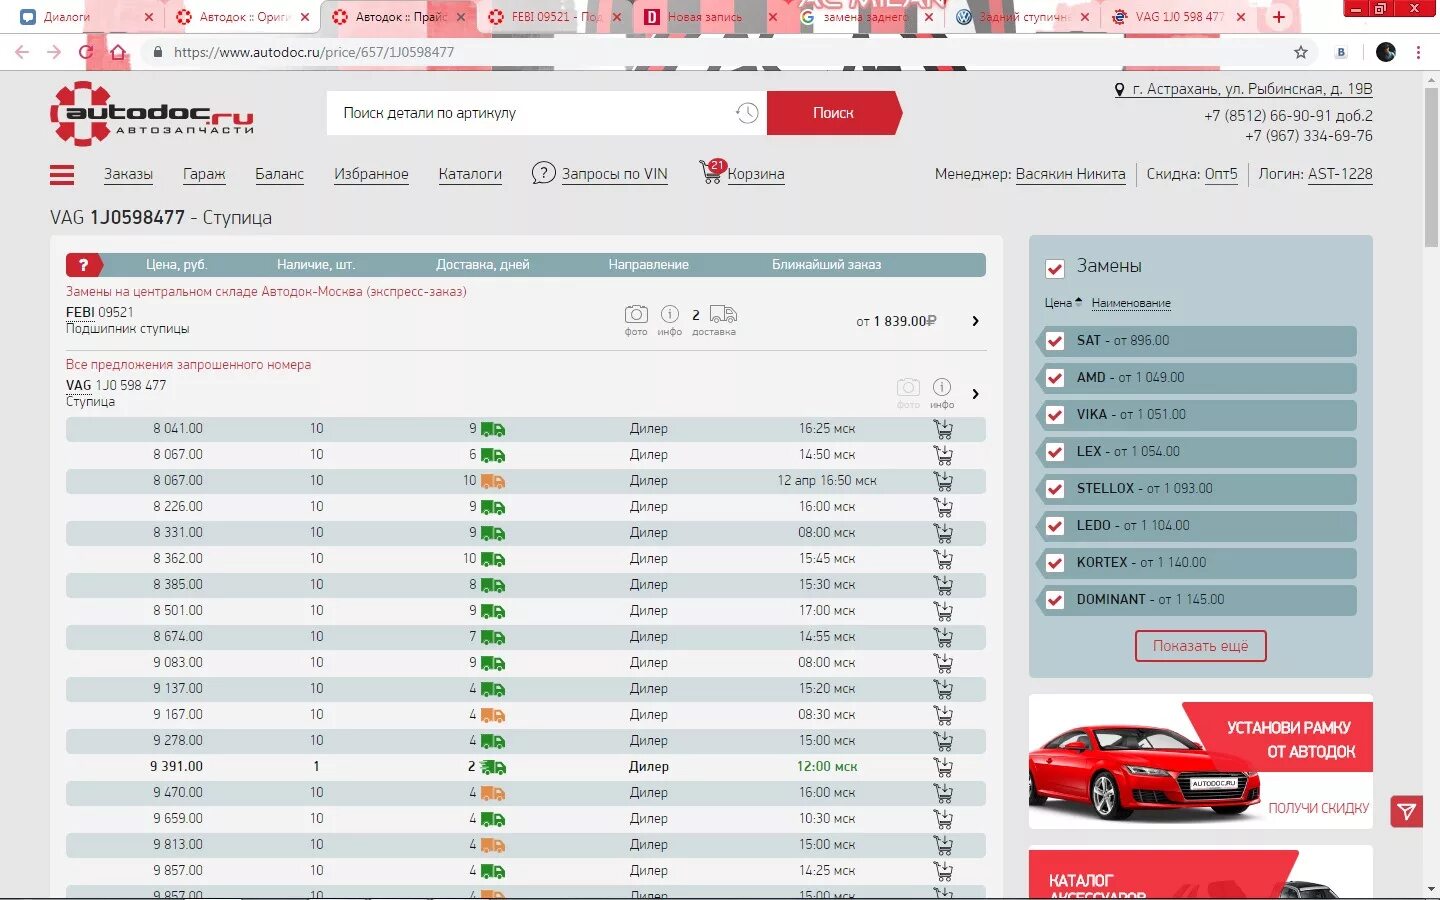Uncheck the LEX replacement checkbox
The width and height of the screenshot is (1440, 900).
coord(1055,452)
